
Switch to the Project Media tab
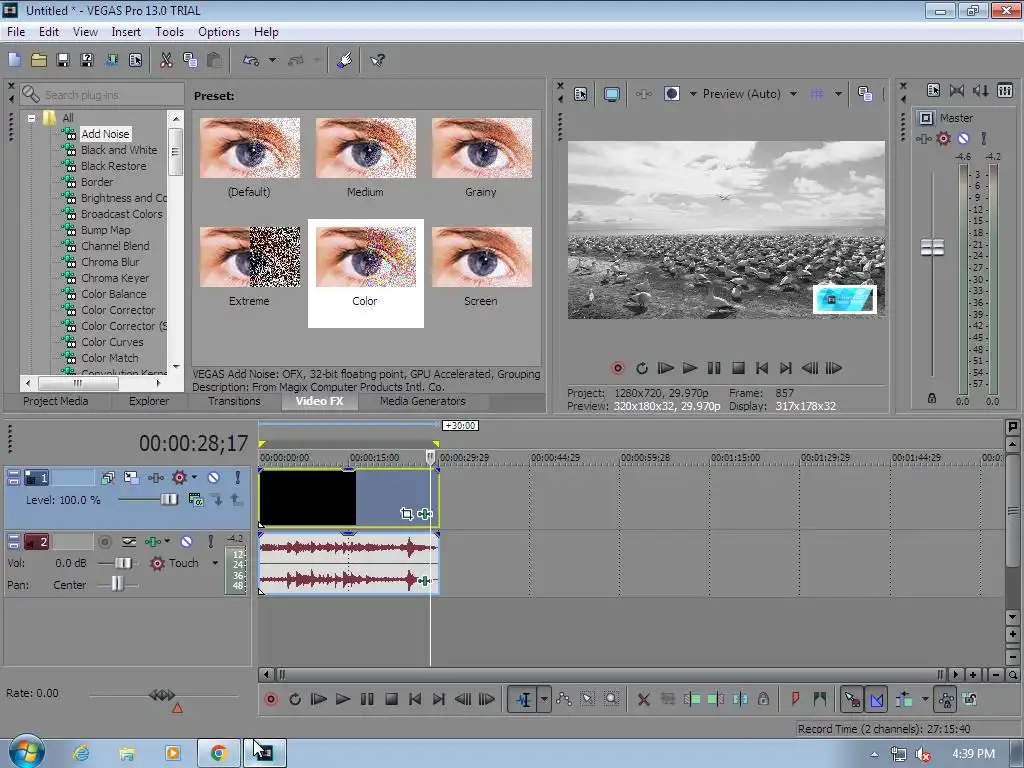tap(56, 401)
